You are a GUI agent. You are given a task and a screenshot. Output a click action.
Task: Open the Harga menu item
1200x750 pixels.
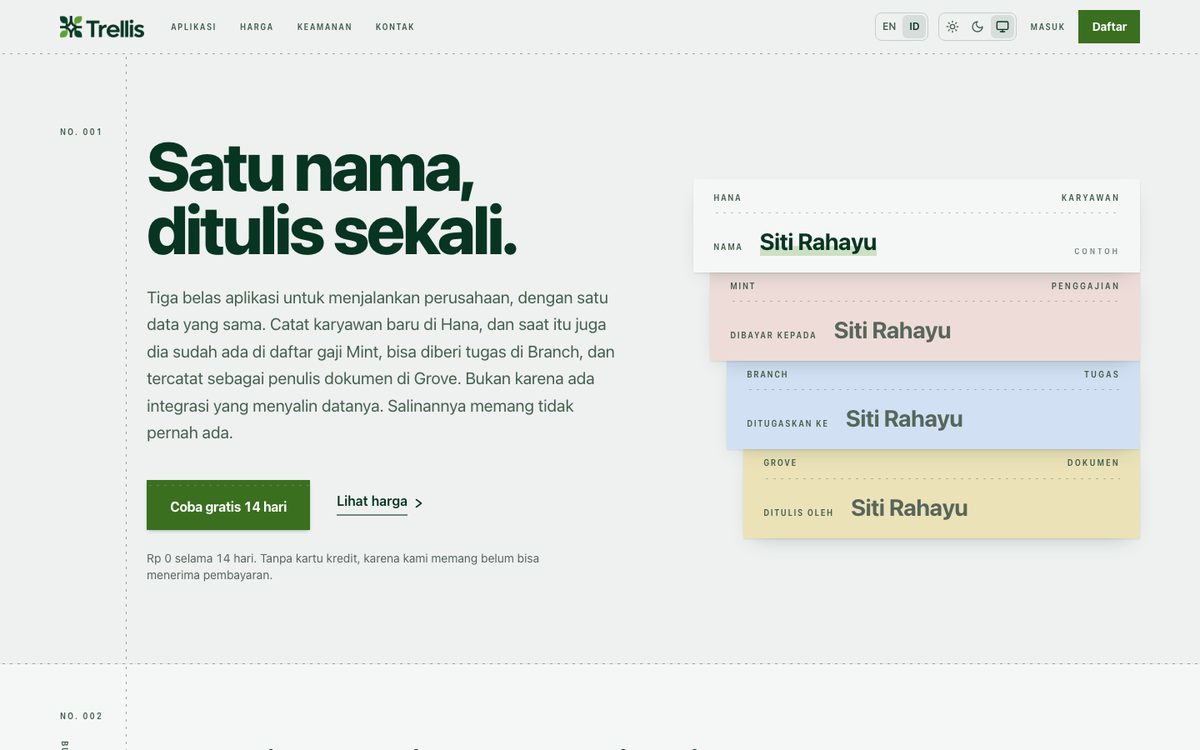(257, 27)
